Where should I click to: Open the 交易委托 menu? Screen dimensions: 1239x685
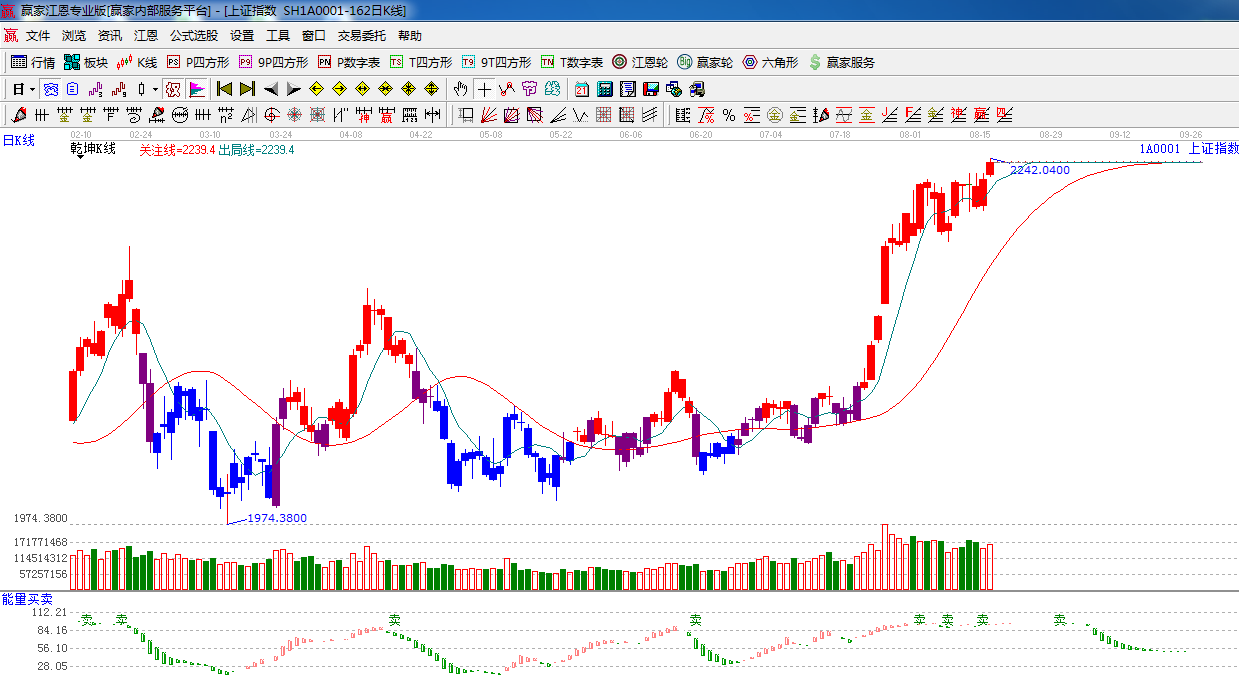(361, 36)
